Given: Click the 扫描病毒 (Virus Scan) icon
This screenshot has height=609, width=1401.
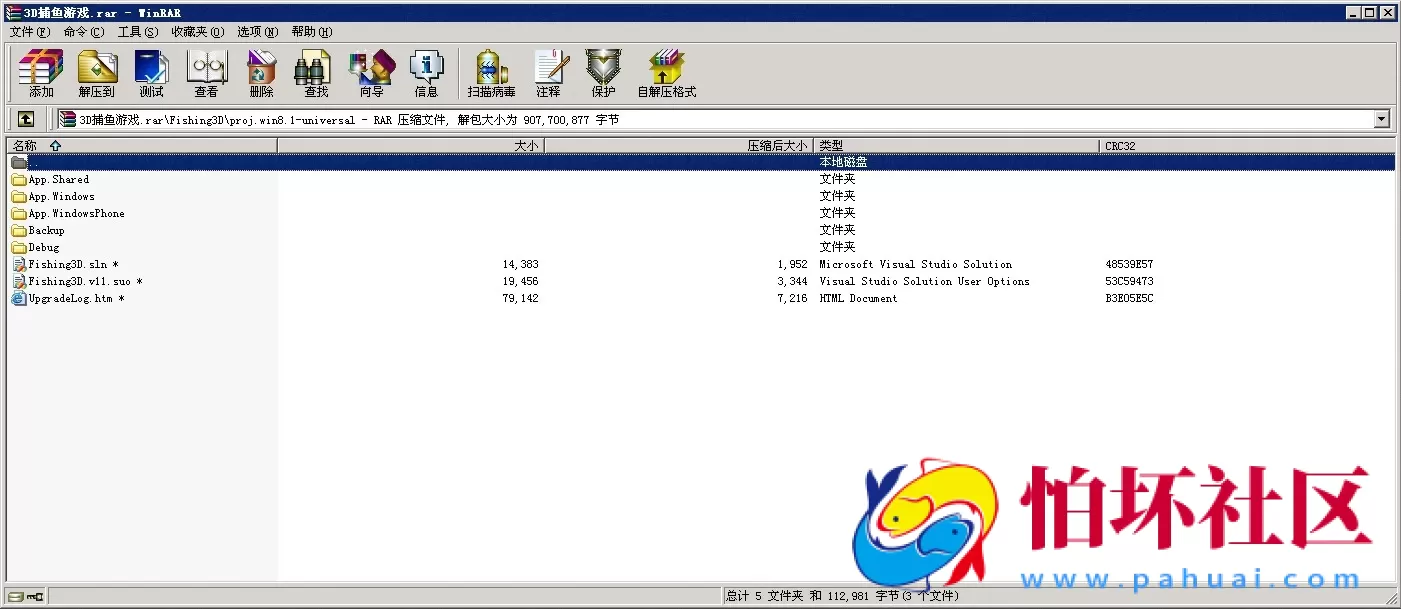Looking at the screenshot, I should coord(489,73).
